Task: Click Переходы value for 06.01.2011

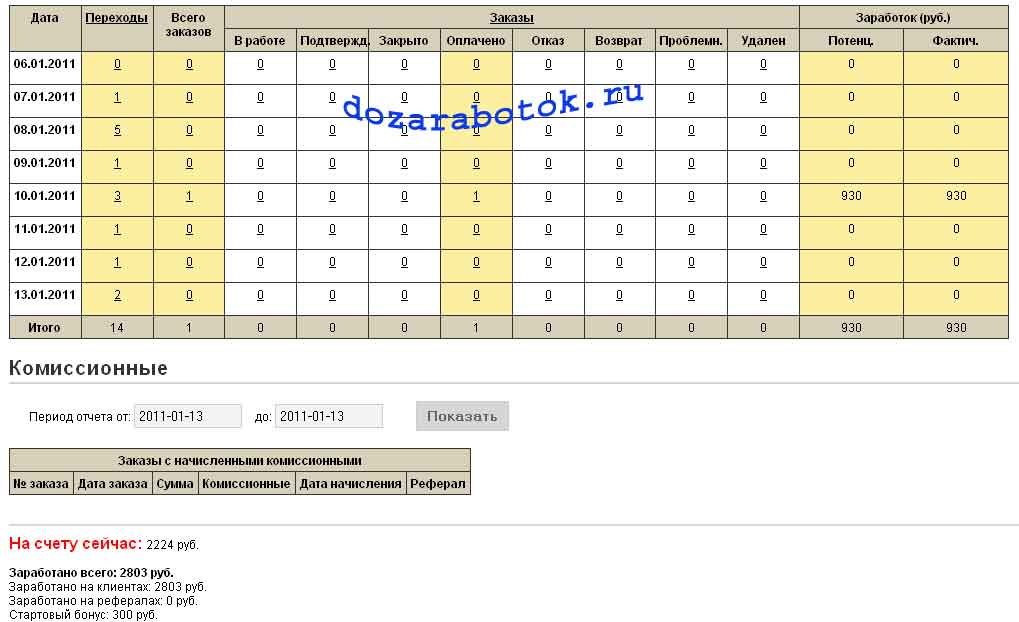Action: point(117,64)
